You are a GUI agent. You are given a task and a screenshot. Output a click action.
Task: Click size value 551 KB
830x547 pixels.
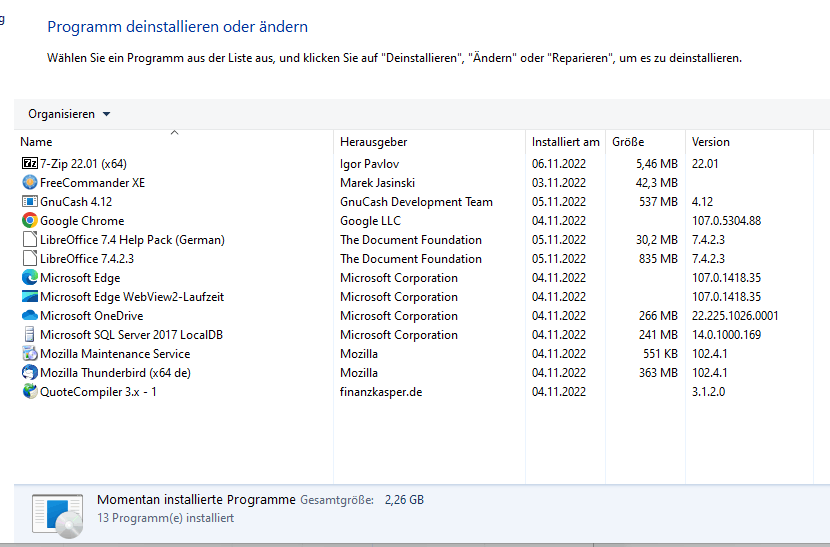660,354
